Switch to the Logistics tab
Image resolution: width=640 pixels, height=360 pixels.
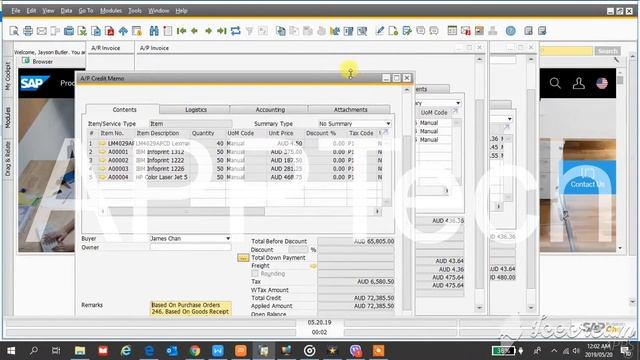click(196, 109)
